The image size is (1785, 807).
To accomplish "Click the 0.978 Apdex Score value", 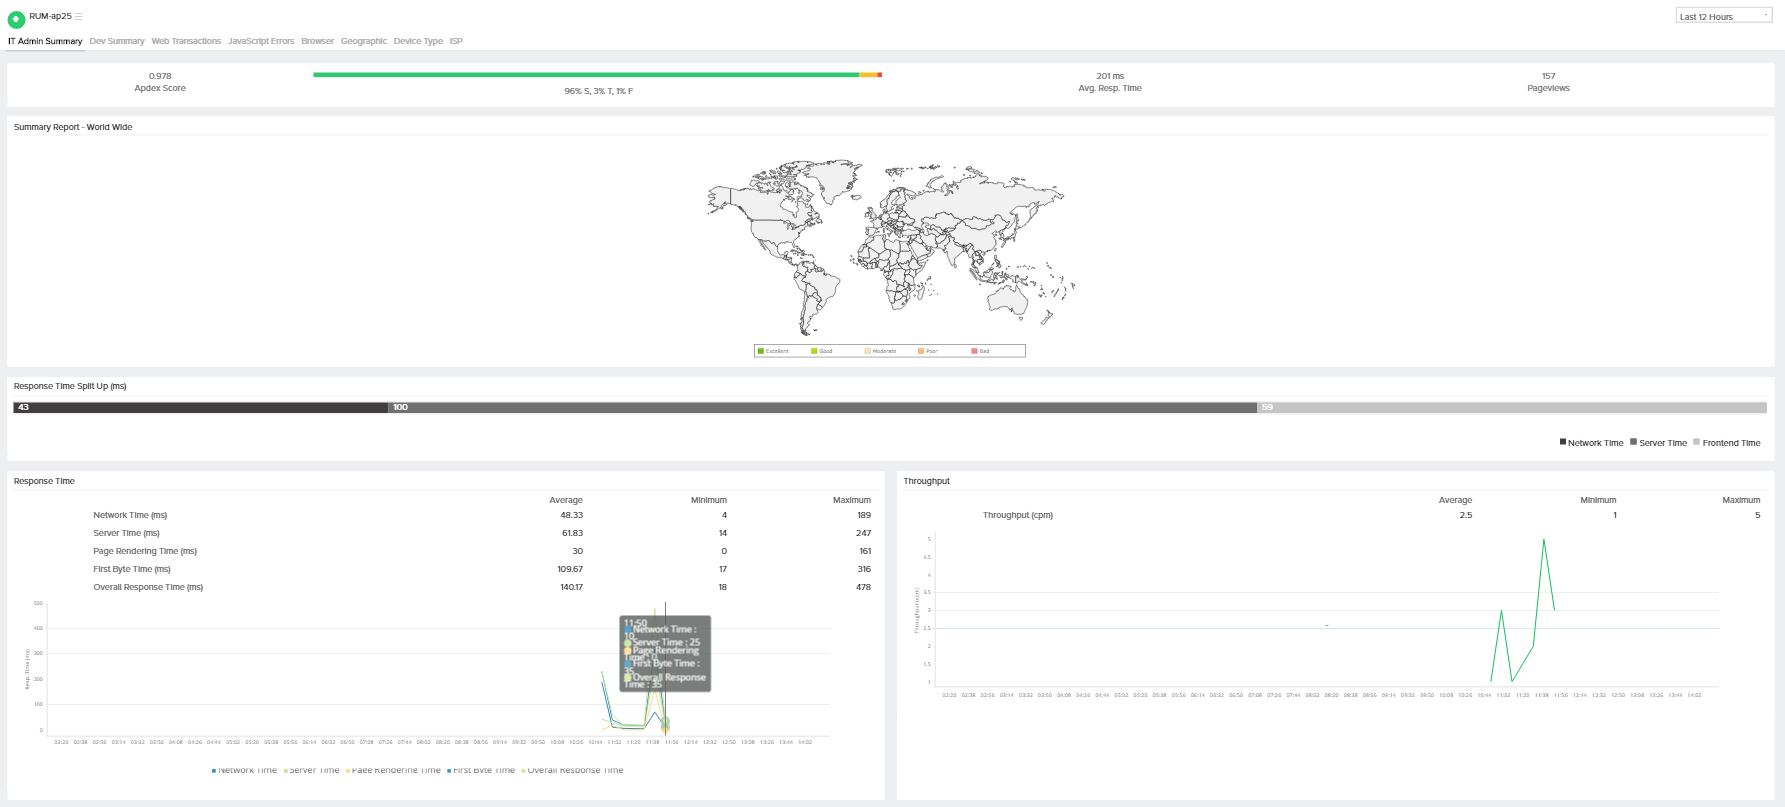I will click(x=160, y=76).
